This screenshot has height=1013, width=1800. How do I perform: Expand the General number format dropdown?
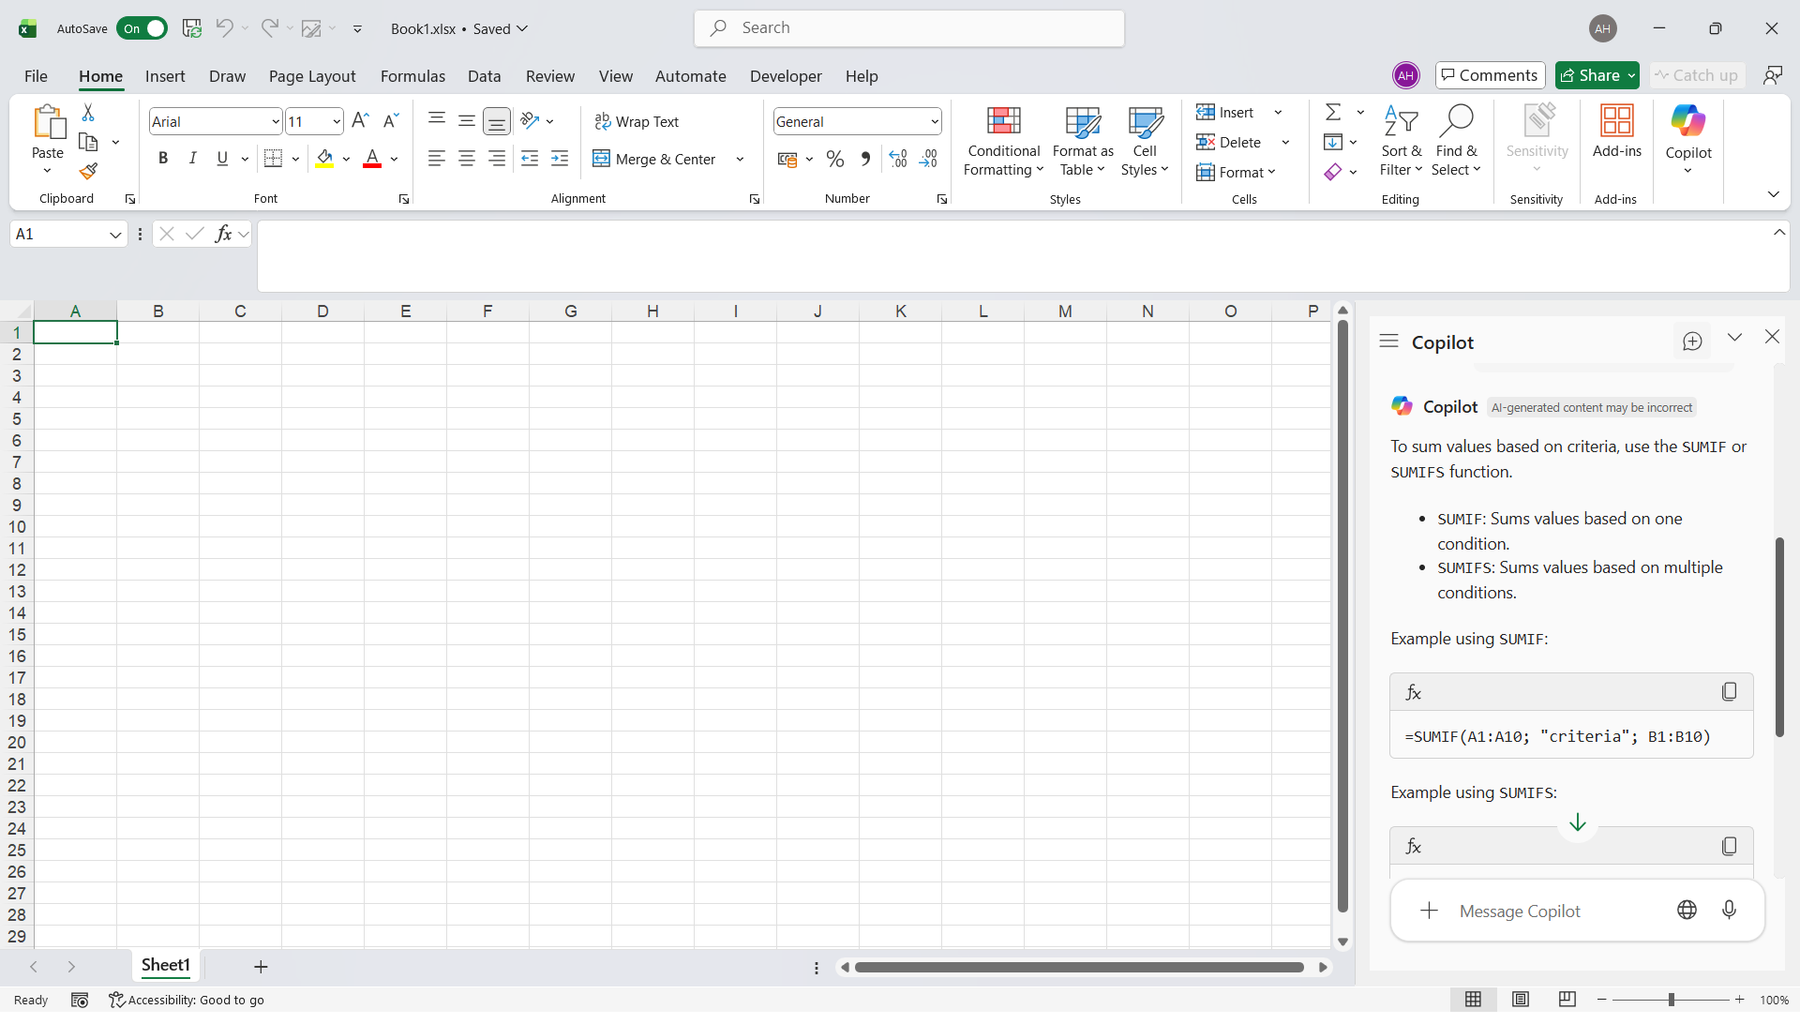(934, 122)
